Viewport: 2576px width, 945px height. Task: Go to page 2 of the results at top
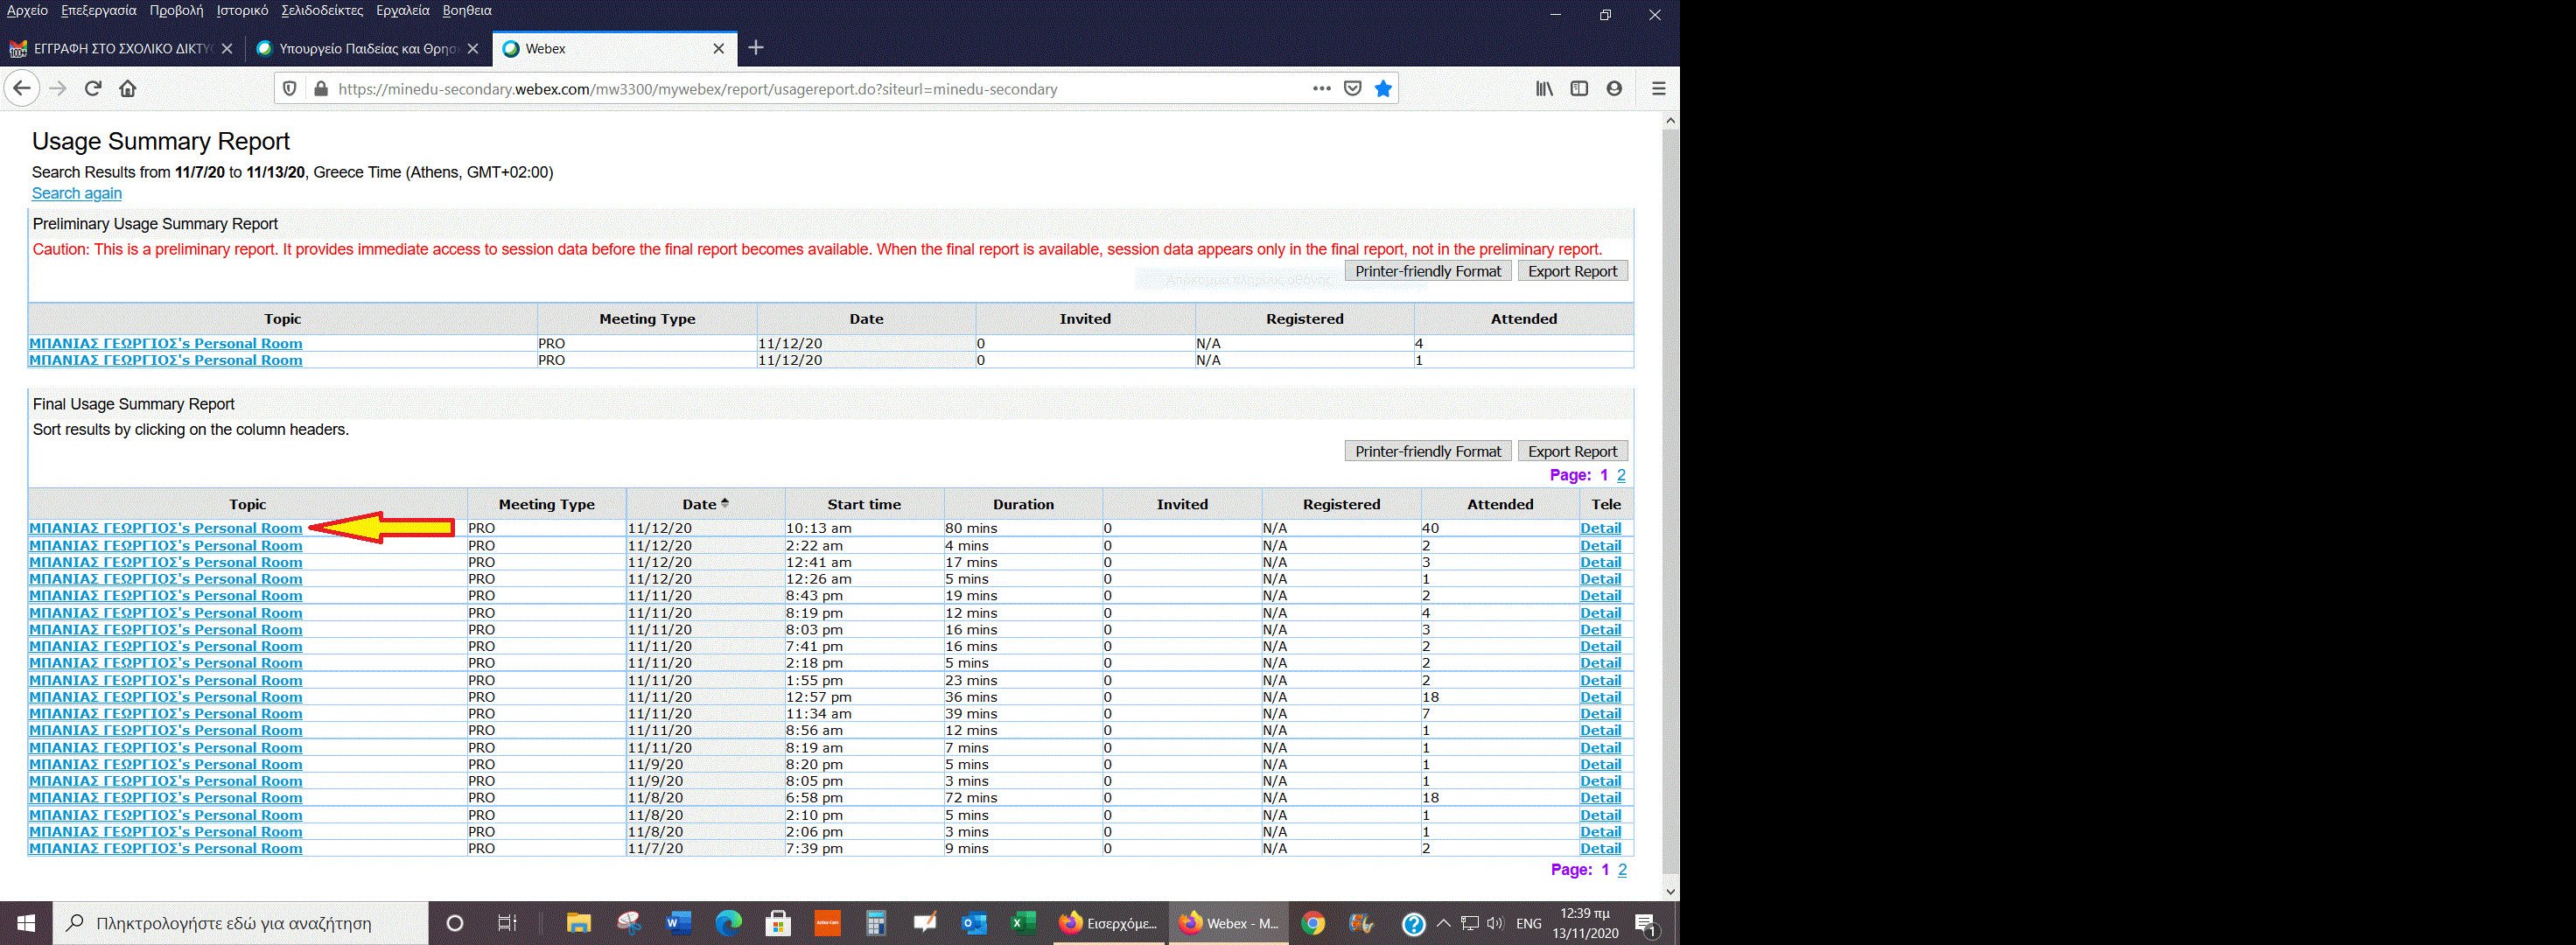tap(1621, 475)
